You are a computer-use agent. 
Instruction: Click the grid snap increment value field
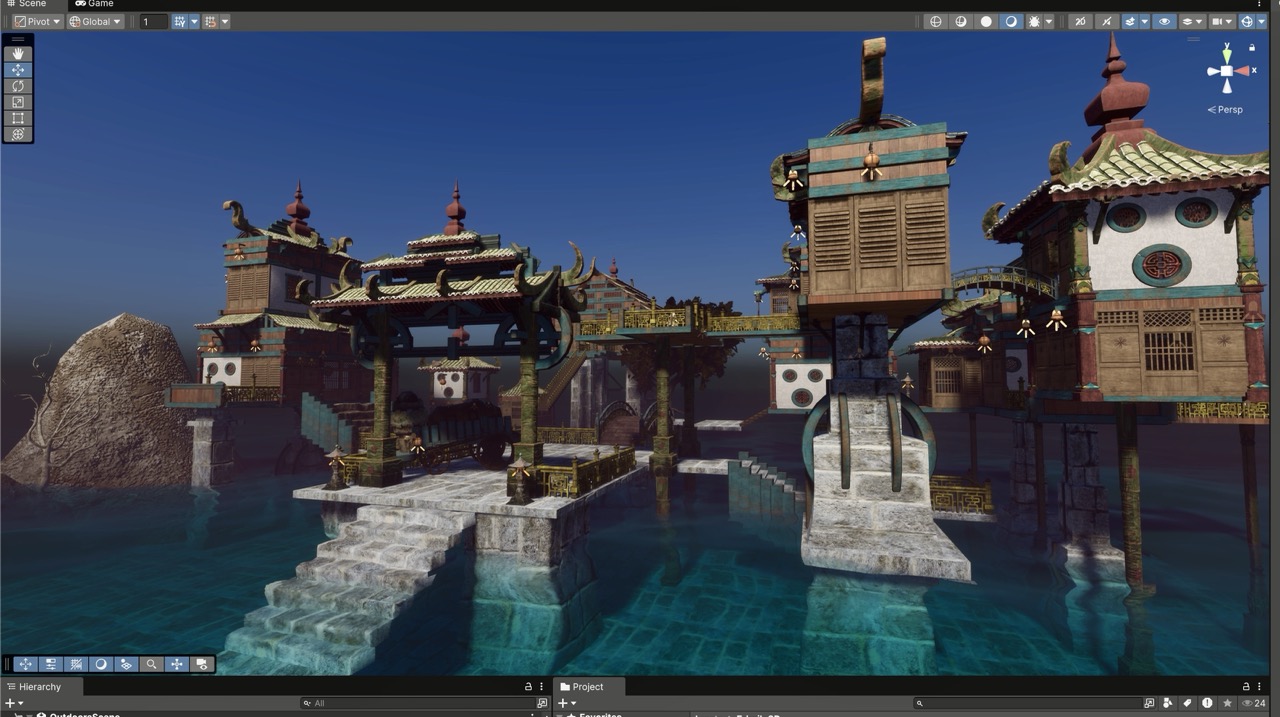point(153,21)
